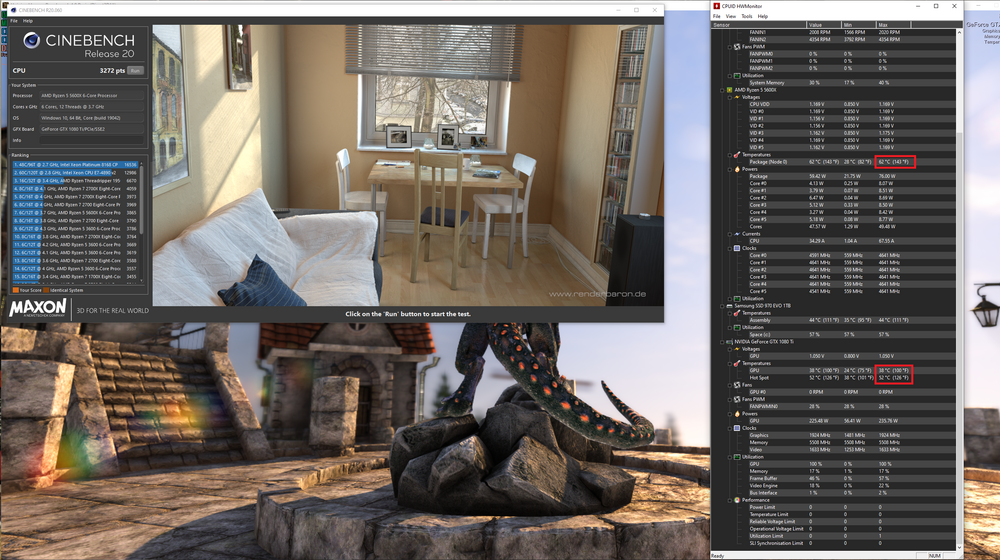Screen dimensions: 1000x560
Task: Click the HWMonitor scroll-up arrow
Action: [959, 32]
